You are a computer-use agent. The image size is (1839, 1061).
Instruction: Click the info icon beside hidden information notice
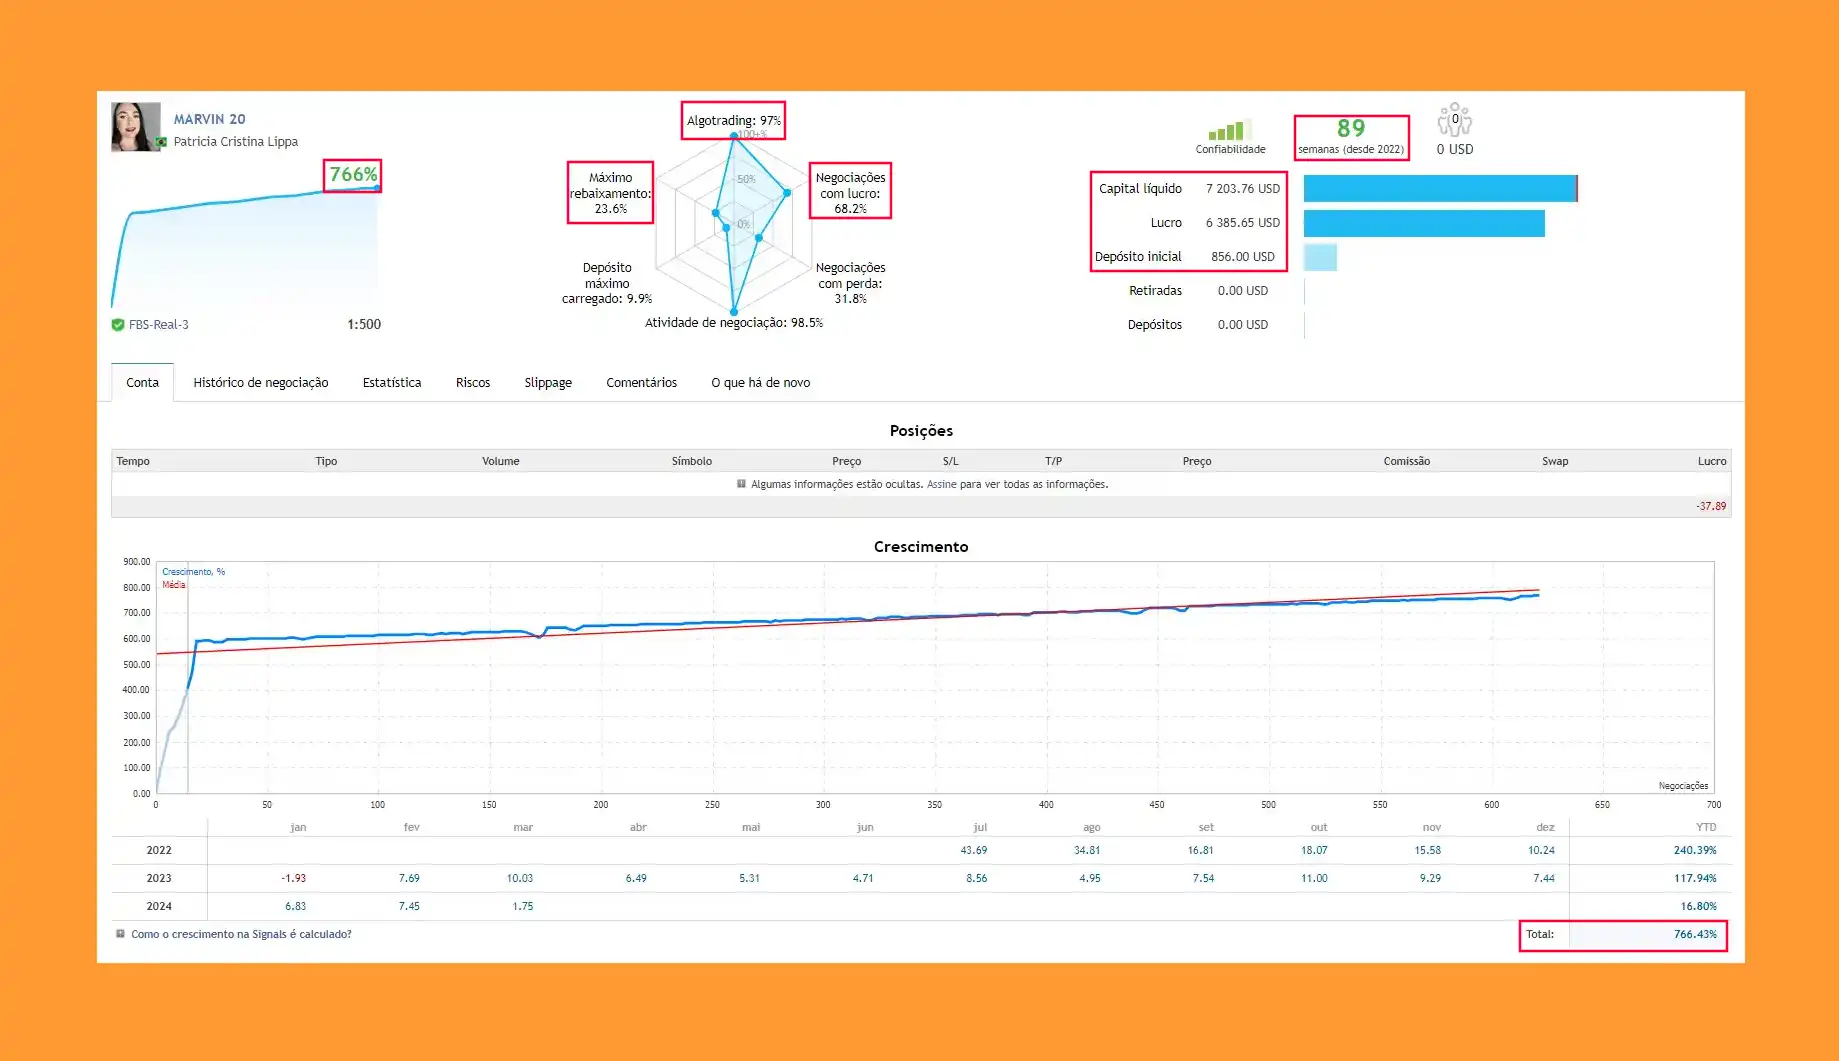click(742, 484)
